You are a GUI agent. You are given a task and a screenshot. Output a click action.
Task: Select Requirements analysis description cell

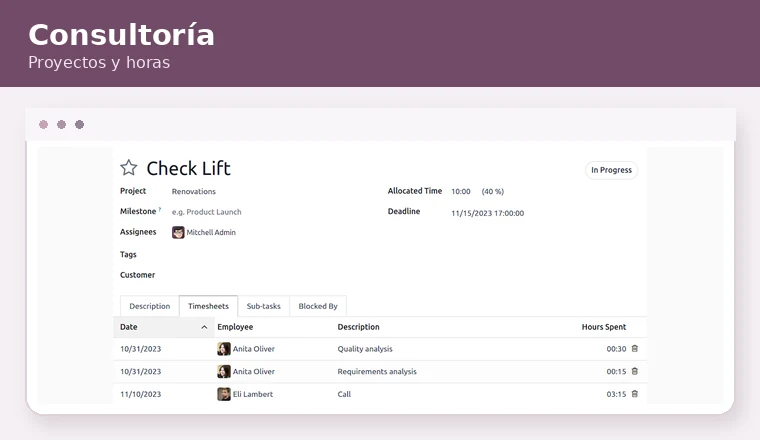coord(377,372)
